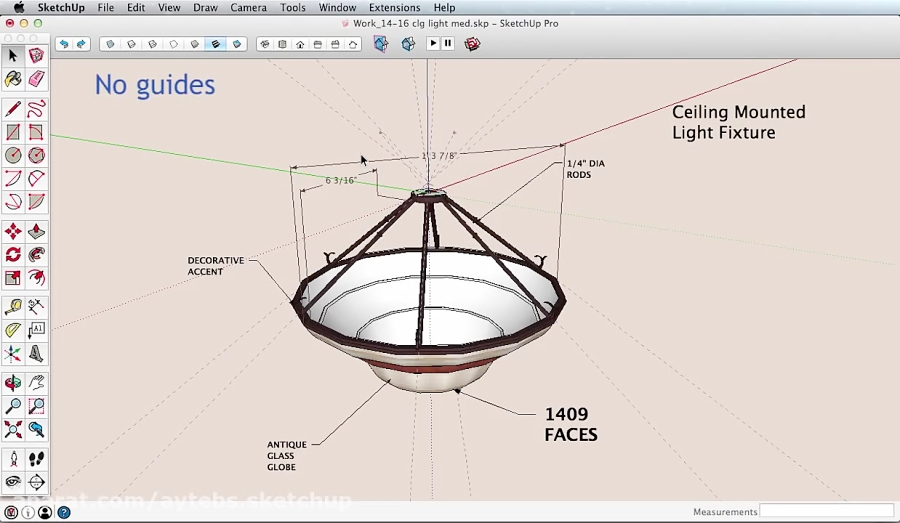Select the Orbit camera tool

click(x=13, y=382)
